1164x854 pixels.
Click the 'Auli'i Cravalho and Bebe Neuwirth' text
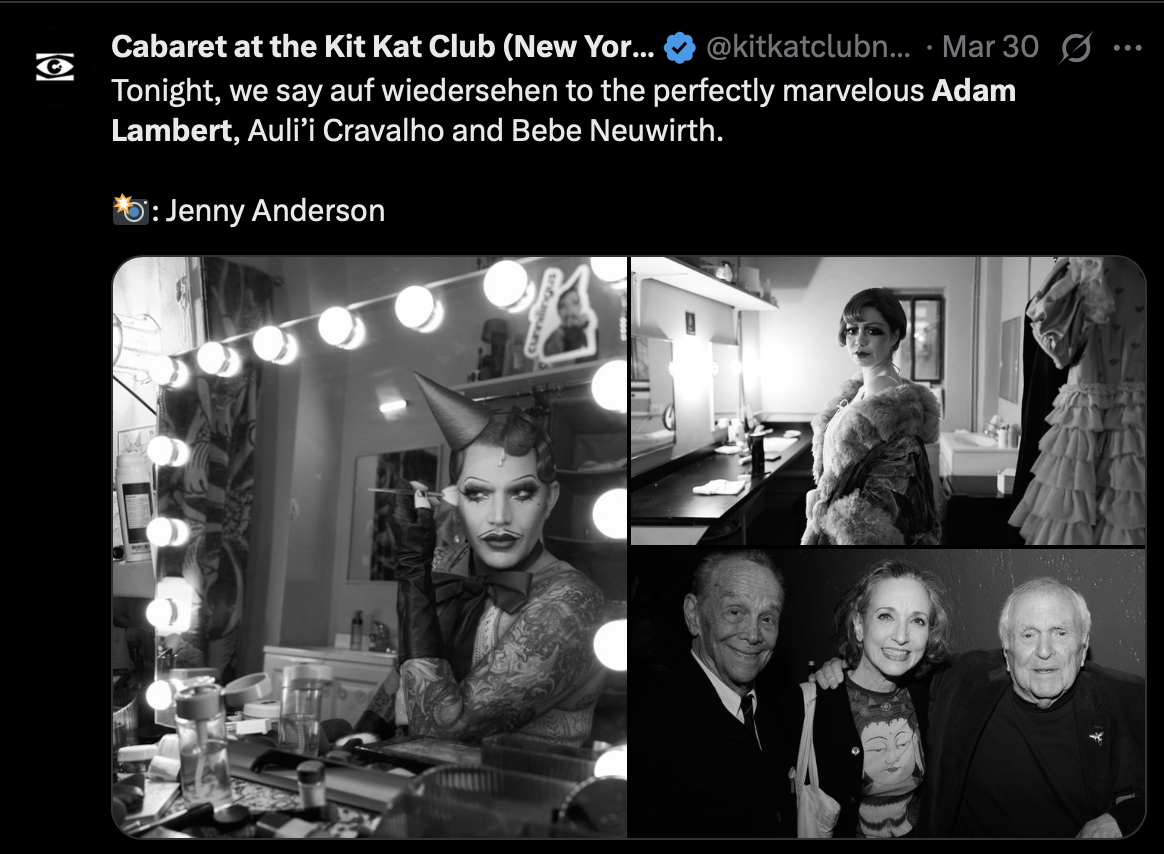point(485,131)
